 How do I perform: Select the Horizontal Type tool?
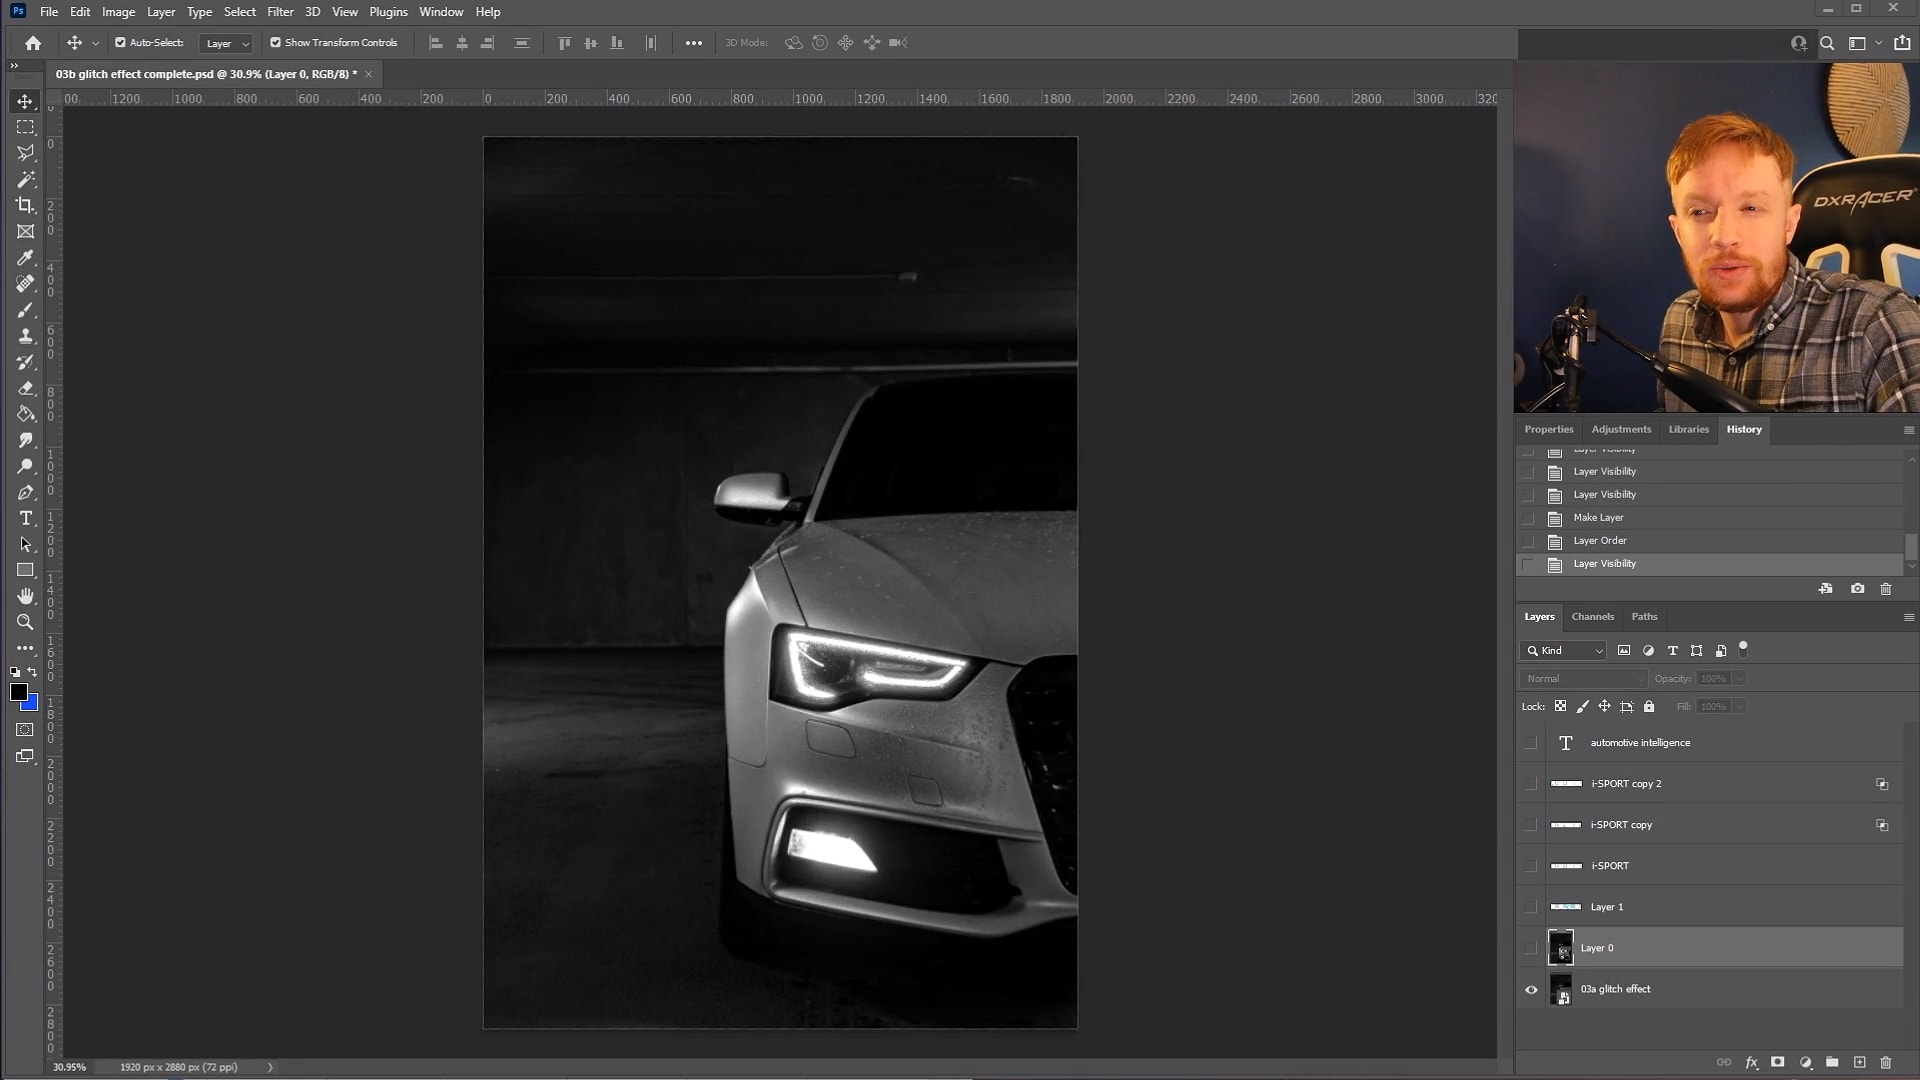click(x=25, y=518)
